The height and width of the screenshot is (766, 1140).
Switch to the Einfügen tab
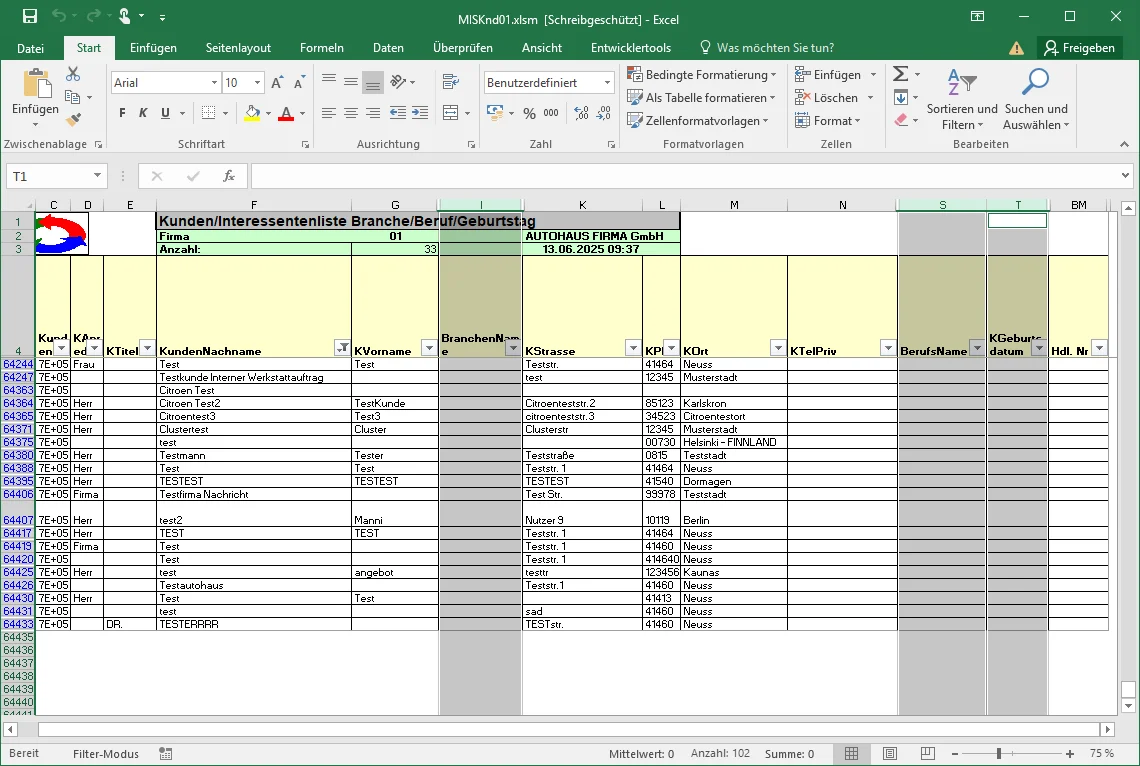(153, 48)
